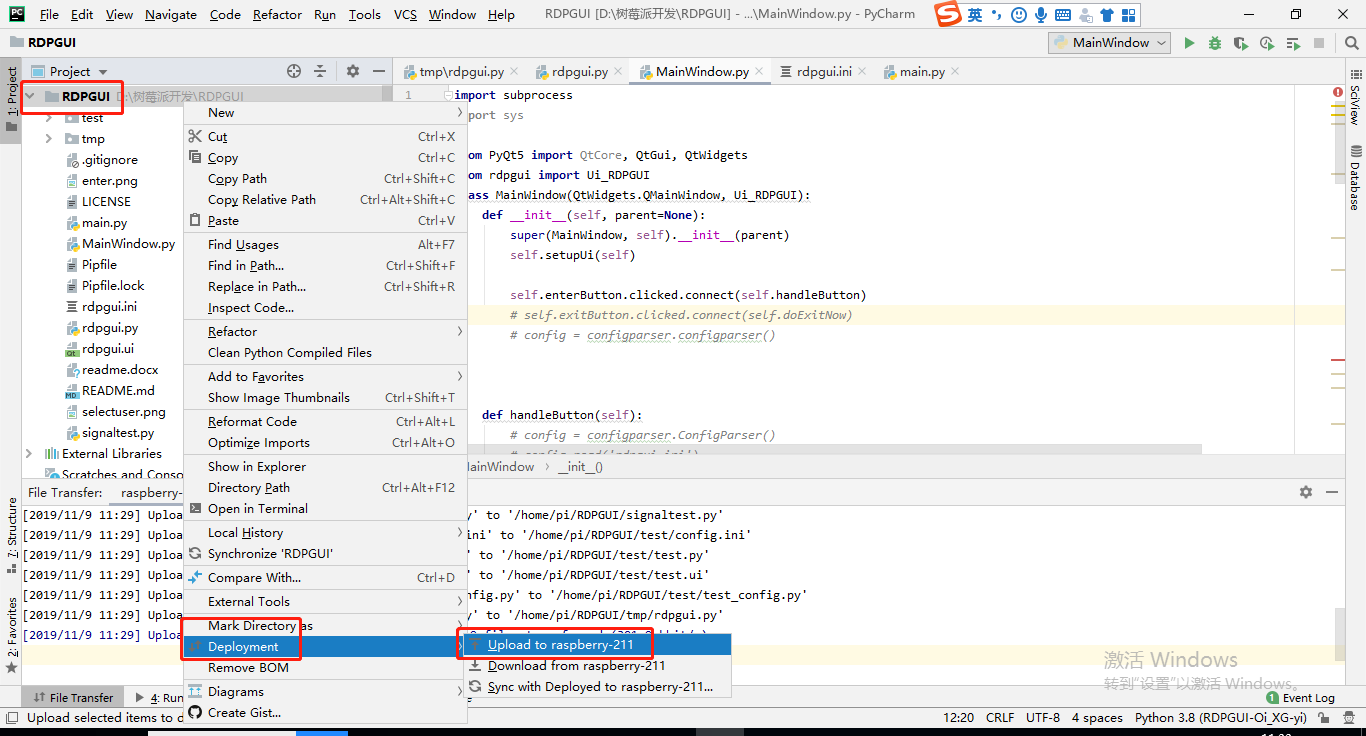This screenshot has width=1366, height=736.
Task: Open Sogou skin shirt icon
Action: click(x=1106, y=15)
